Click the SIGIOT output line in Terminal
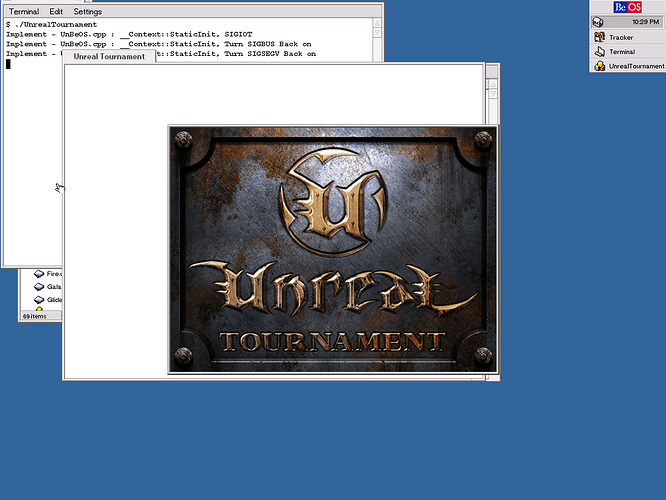Screen dimensions: 666x500 click(x=129, y=34)
